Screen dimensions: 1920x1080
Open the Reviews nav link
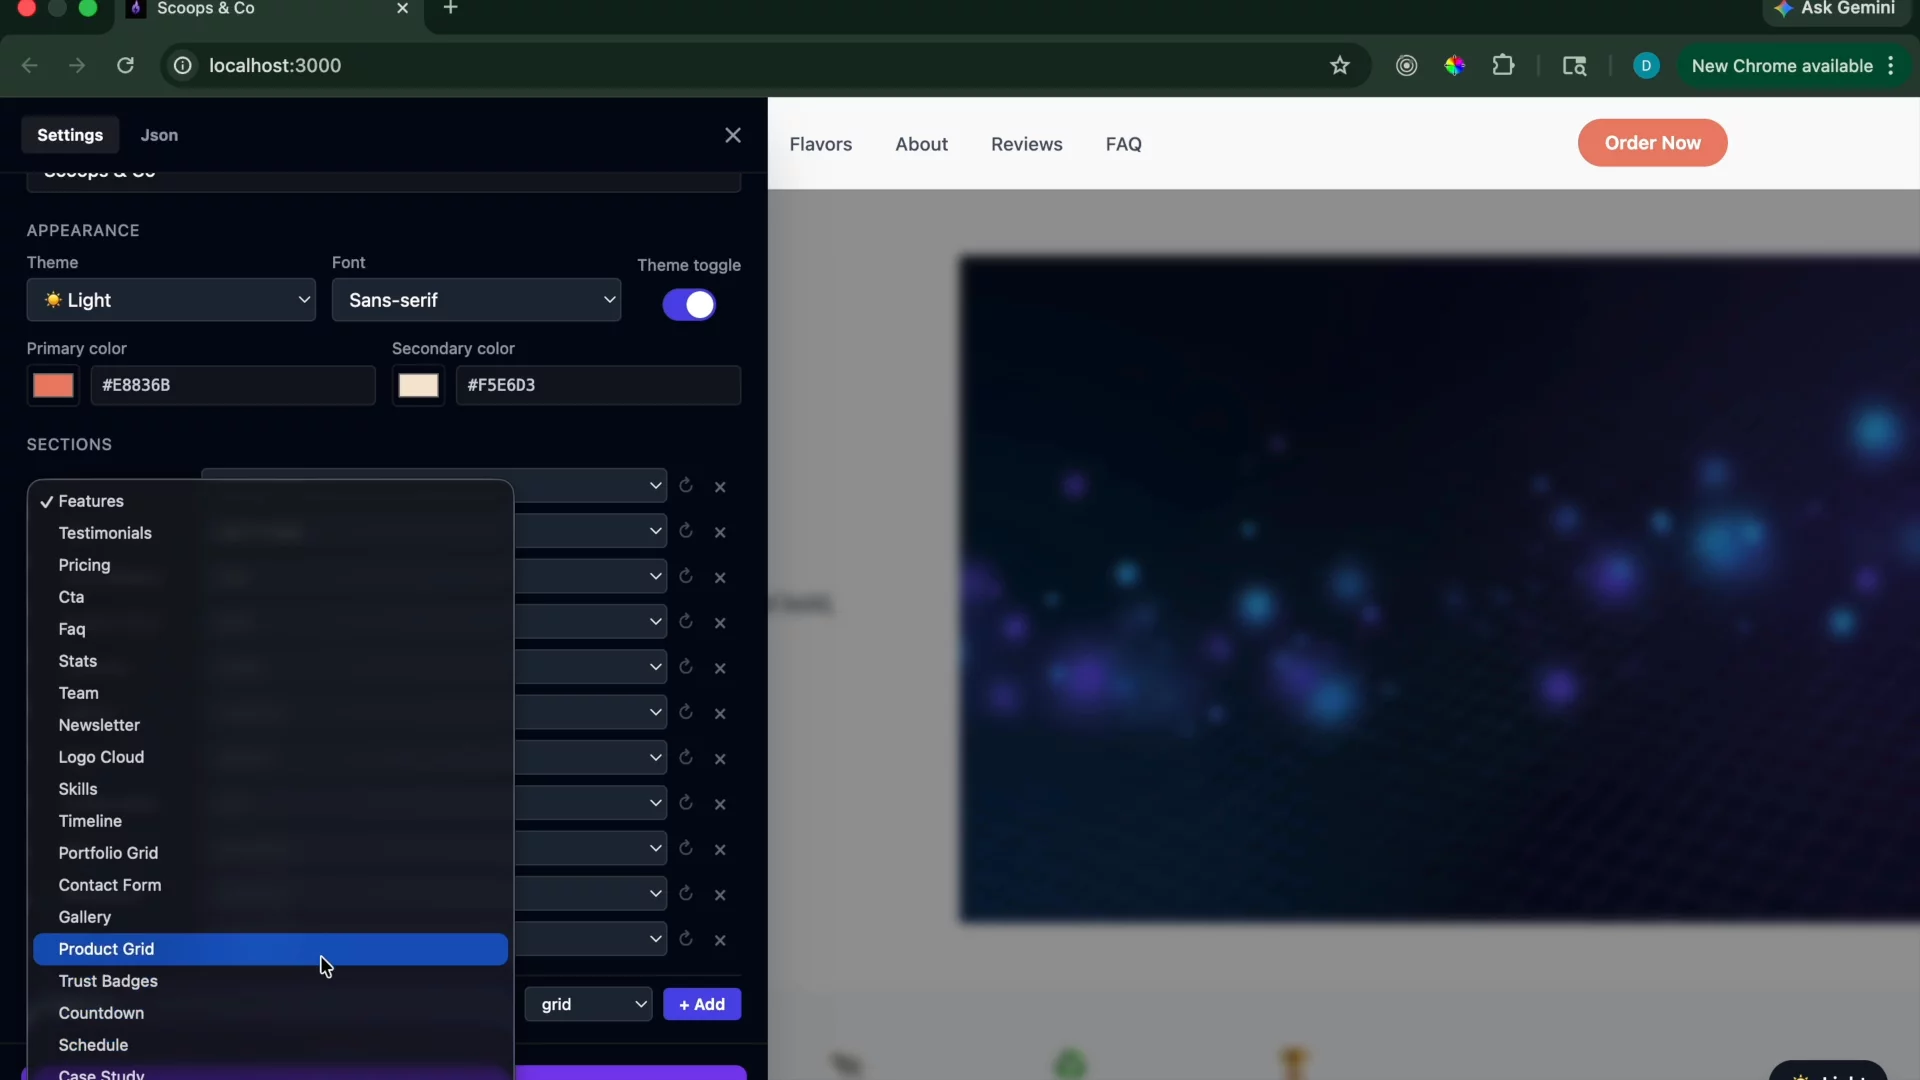click(x=1027, y=144)
